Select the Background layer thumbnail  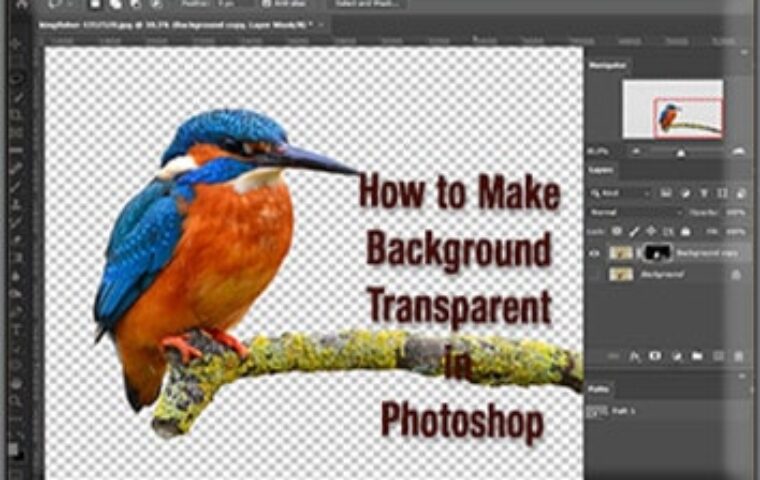click(x=621, y=274)
